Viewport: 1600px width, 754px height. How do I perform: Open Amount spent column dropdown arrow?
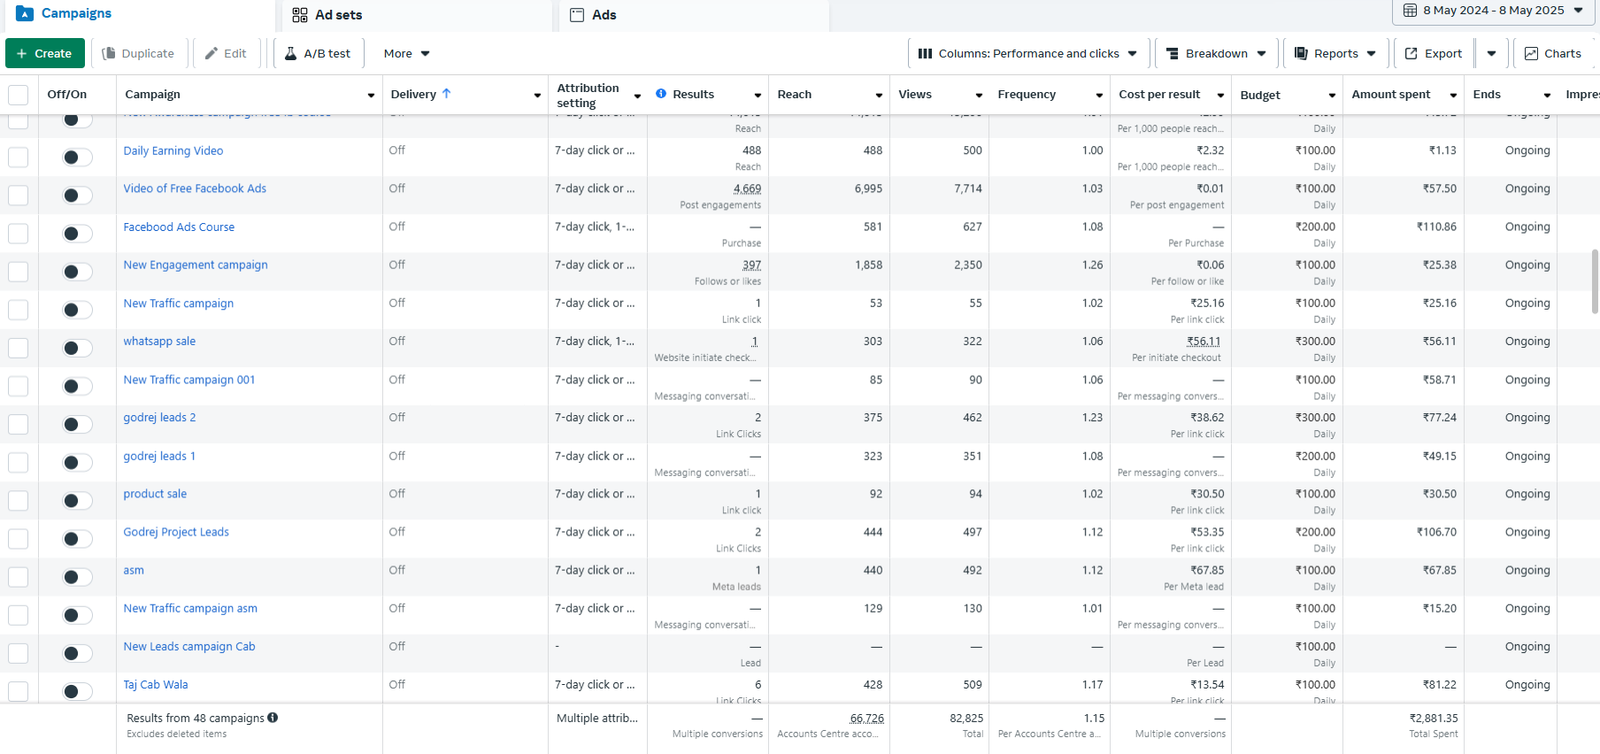1453,96
